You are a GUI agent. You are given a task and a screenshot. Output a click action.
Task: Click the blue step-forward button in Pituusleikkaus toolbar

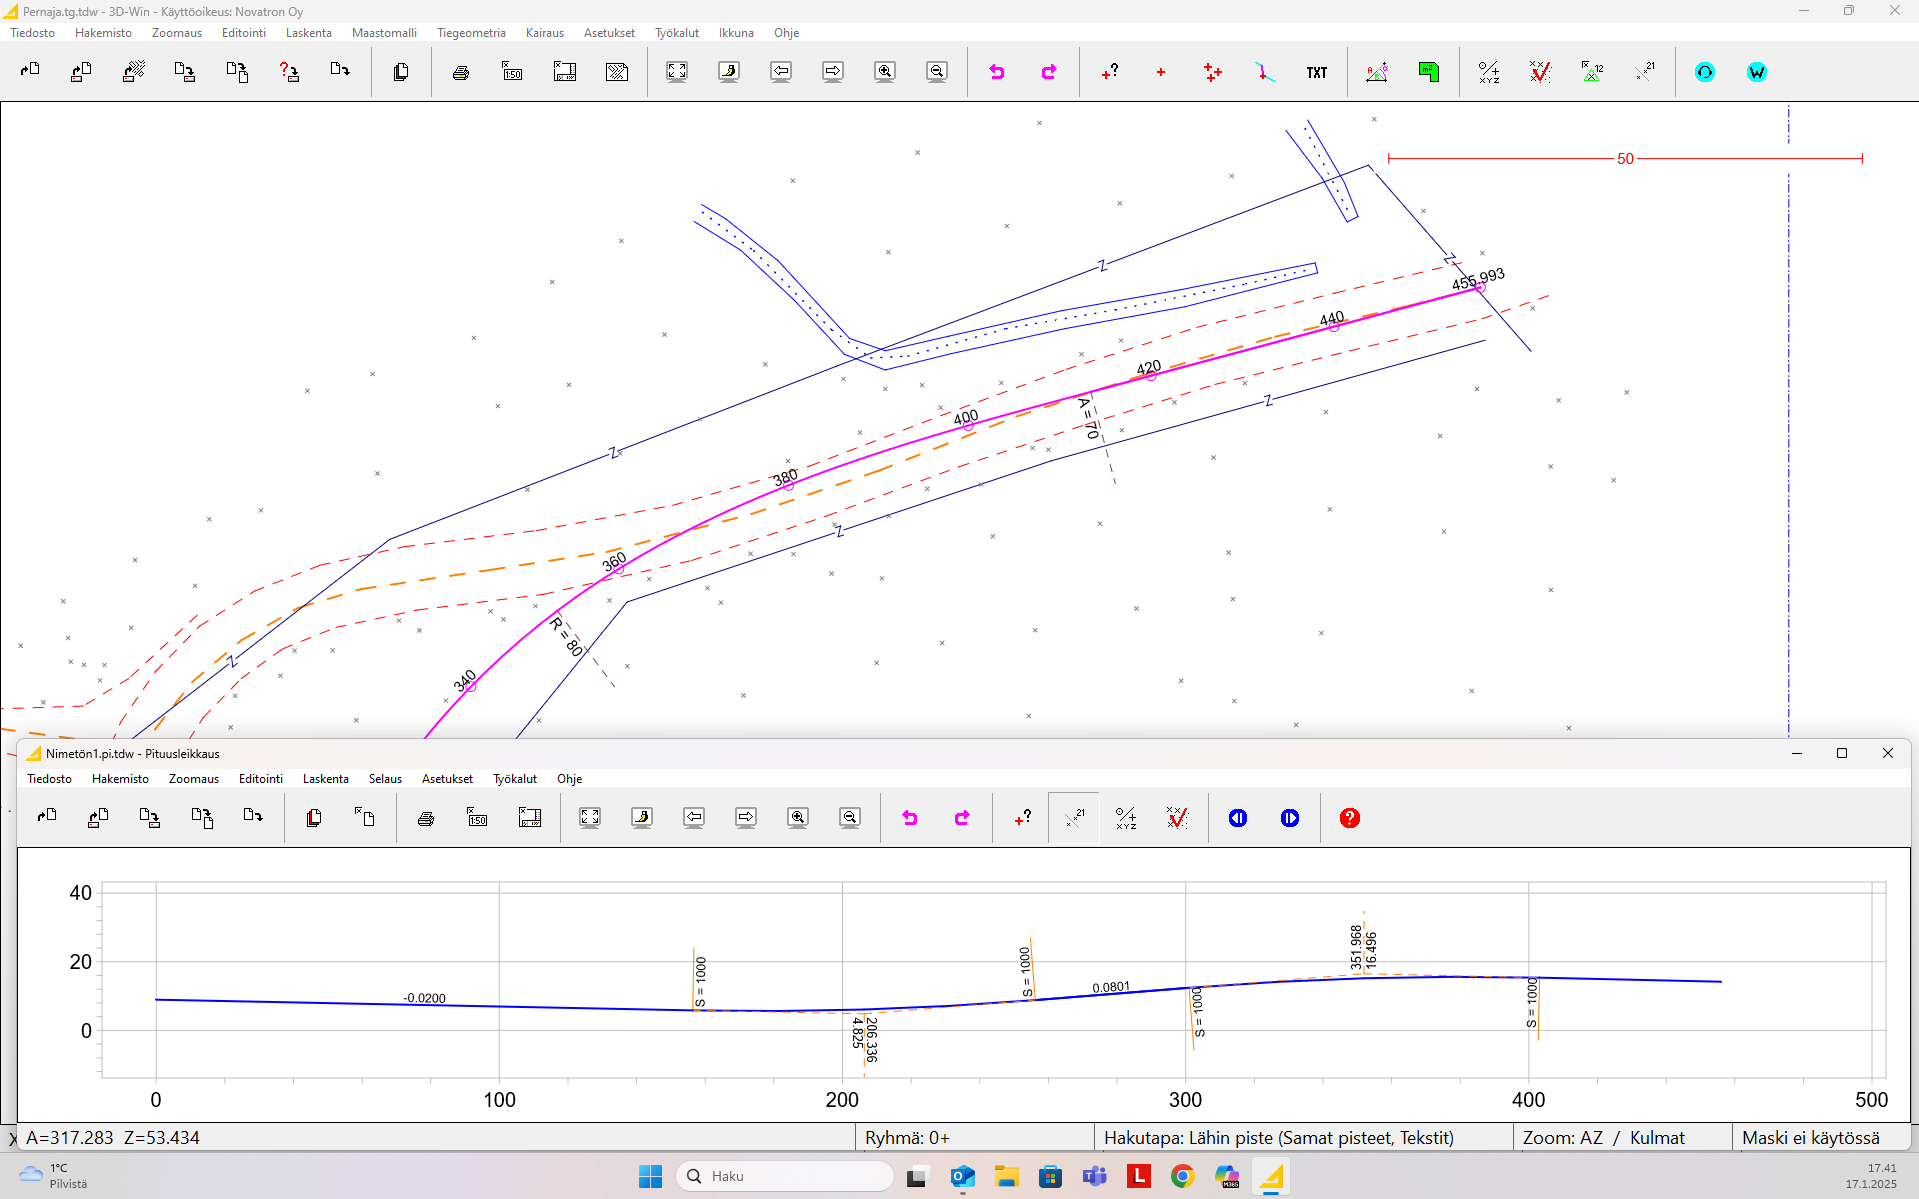(x=1289, y=818)
